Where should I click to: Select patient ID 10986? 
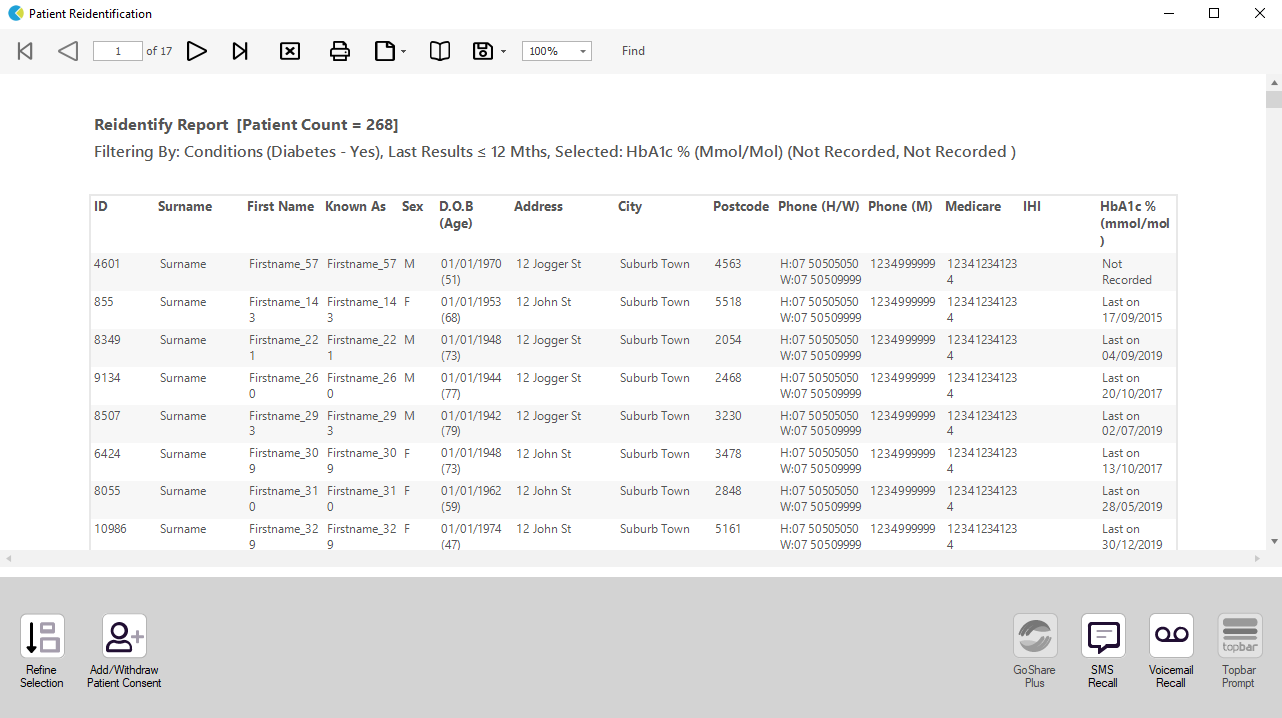pyautogui.click(x=110, y=529)
